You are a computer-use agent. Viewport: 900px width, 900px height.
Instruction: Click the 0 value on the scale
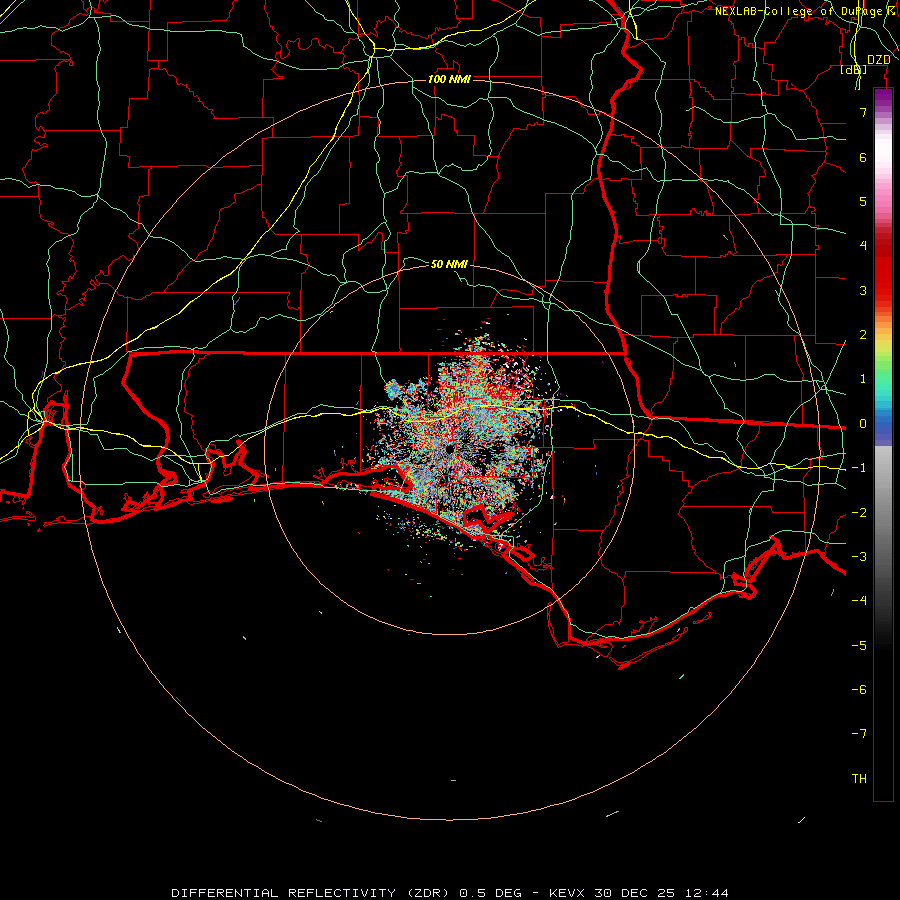tap(863, 424)
